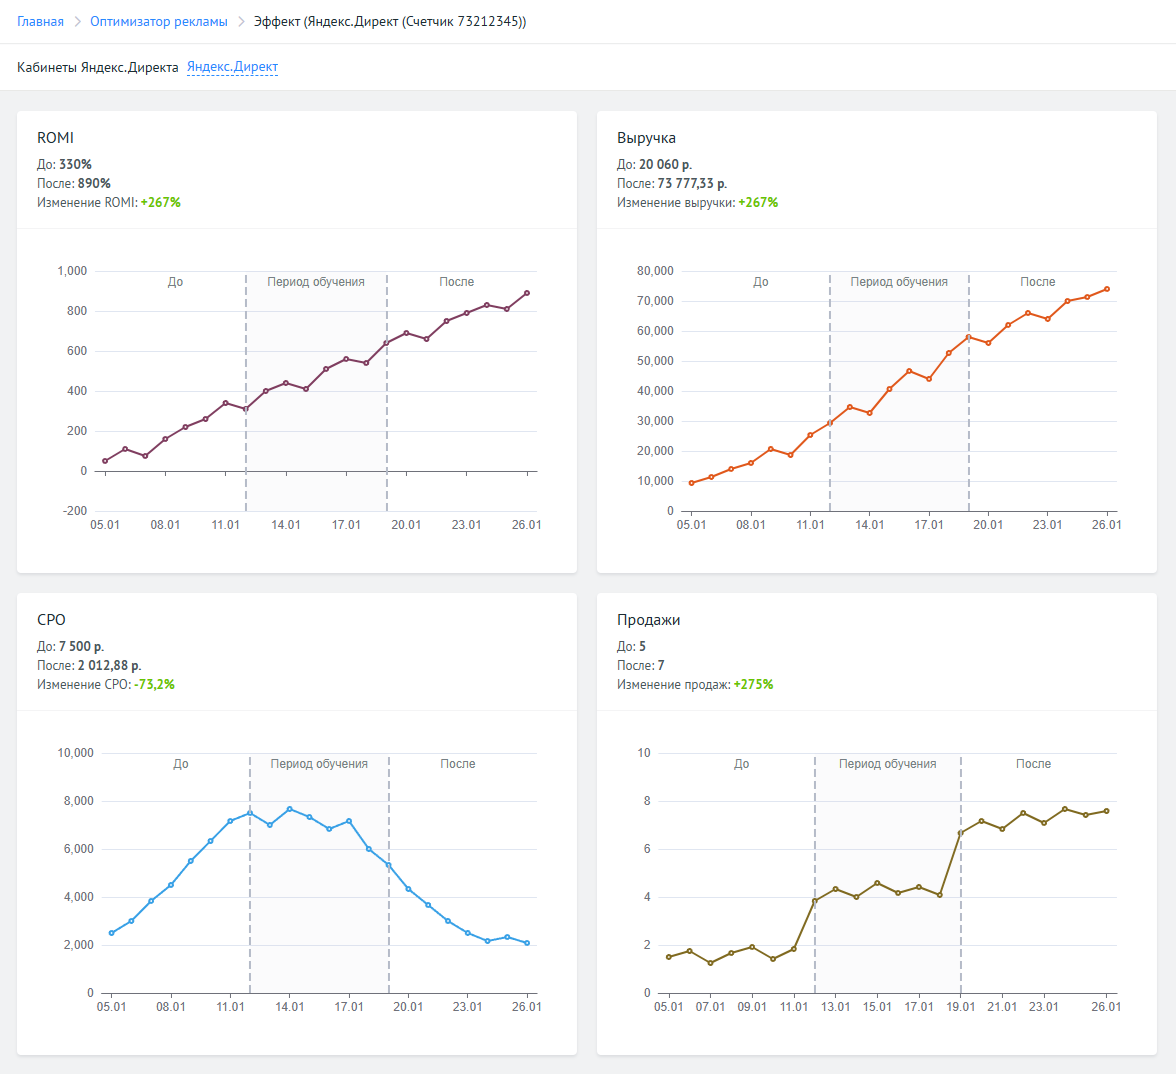1176x1074 pixels.
Task: Click Период обучения label in Выручка chart
Action: tap(898, 282)
